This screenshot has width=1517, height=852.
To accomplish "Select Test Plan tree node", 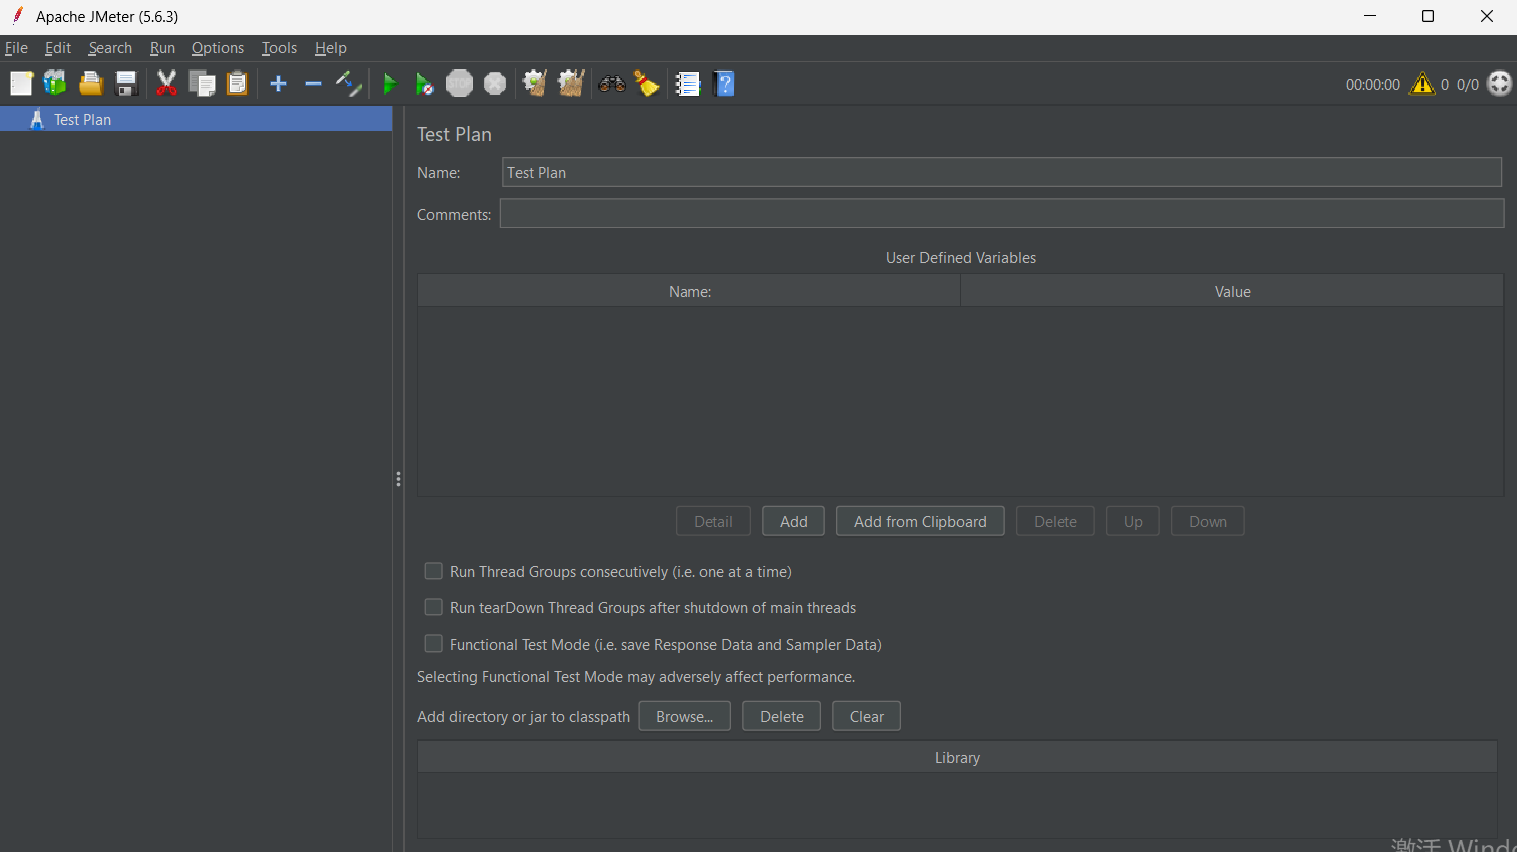I will click(x=196, y=119).
